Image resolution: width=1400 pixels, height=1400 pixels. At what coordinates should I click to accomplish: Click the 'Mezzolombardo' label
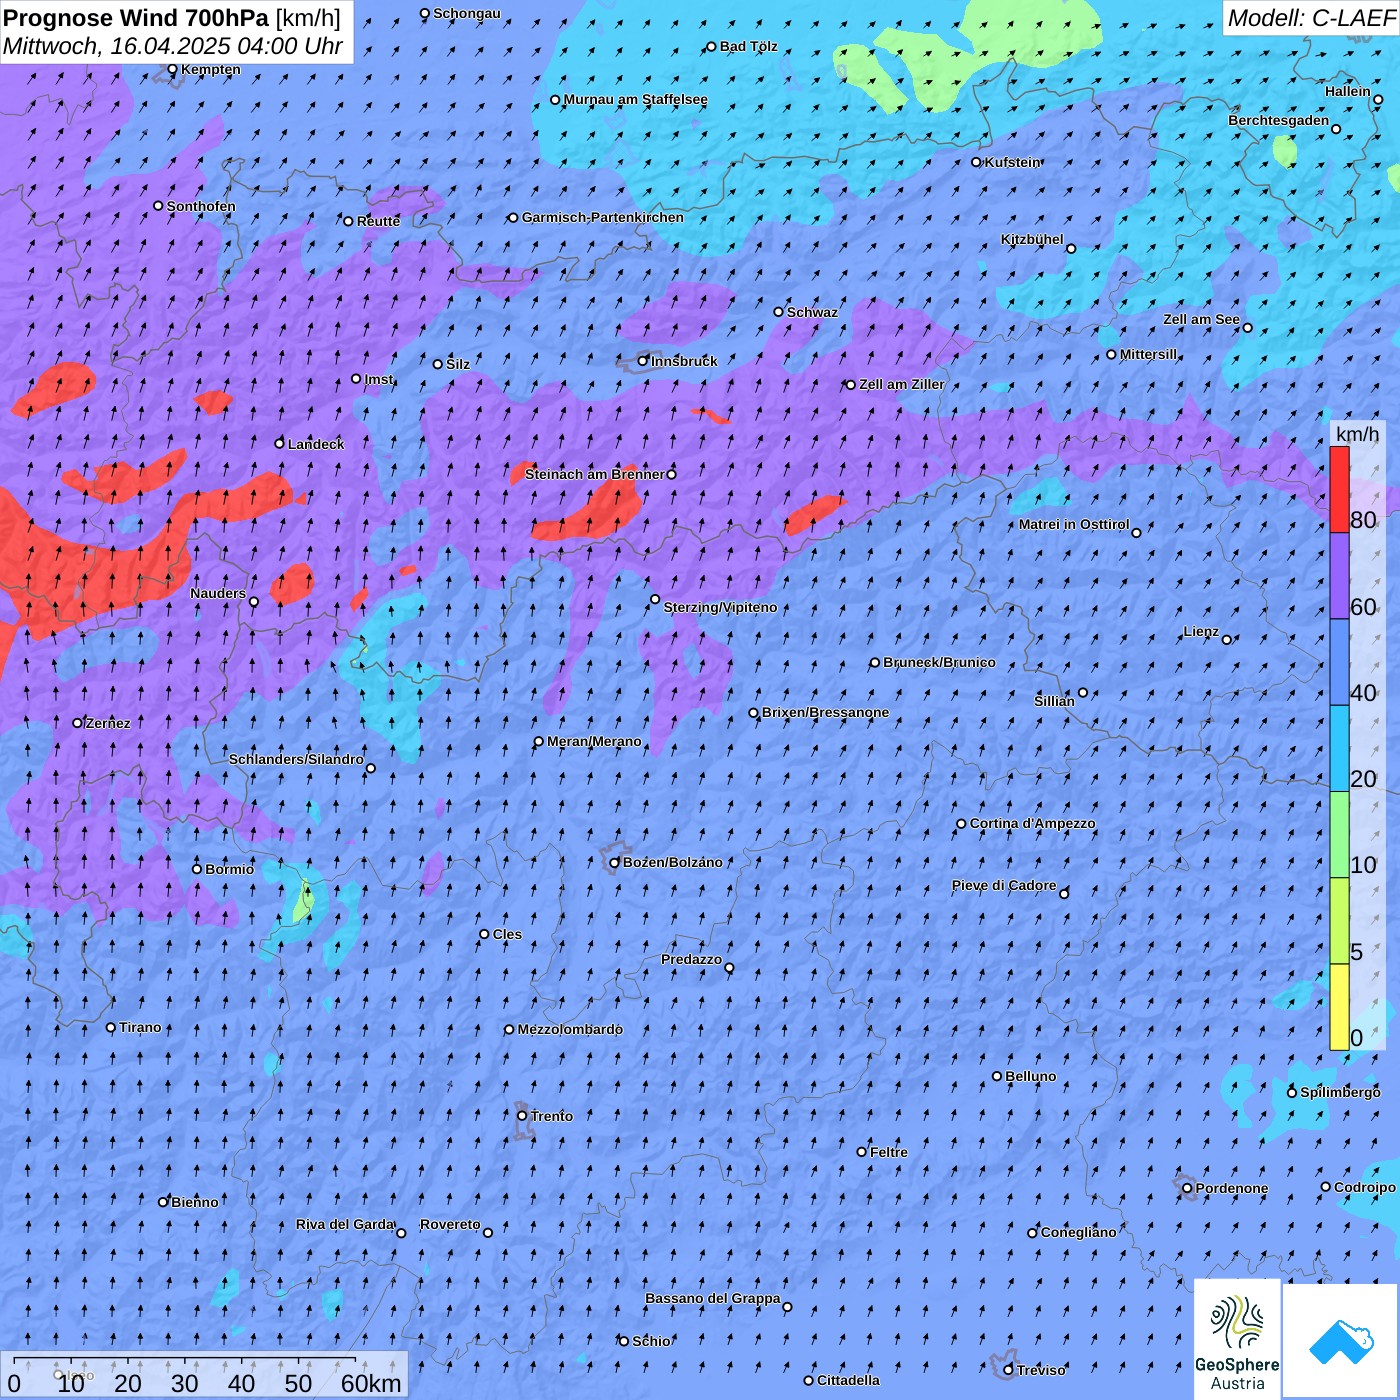point(570,1029)
